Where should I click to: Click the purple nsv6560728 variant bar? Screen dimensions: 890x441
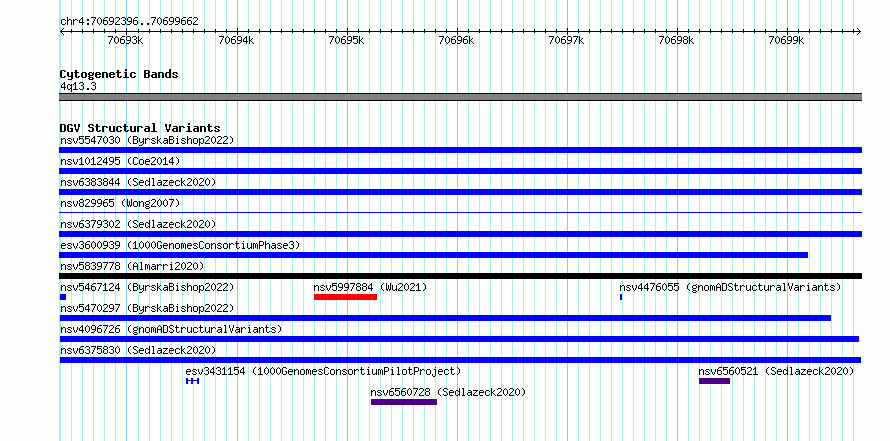pyautogui.click(x=404, y=402)
